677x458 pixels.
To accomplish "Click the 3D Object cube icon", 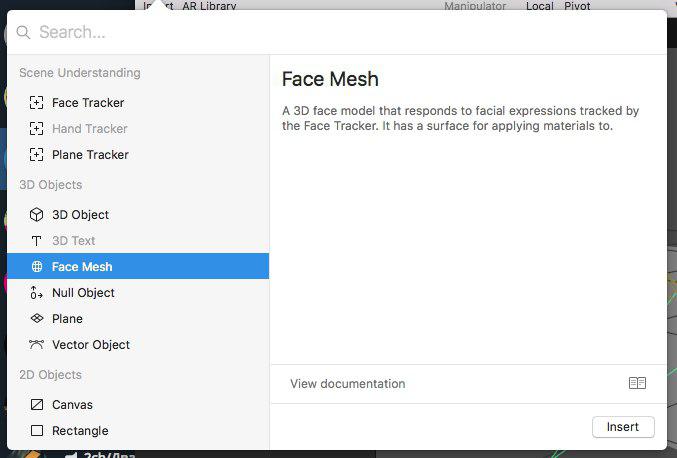I will [x=37, y=215].
